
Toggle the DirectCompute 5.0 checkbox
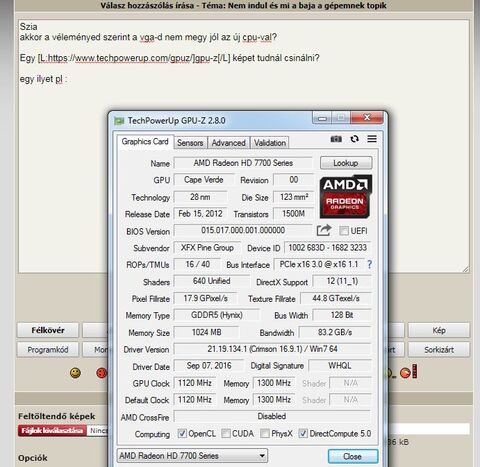click(x=303, y=433)
